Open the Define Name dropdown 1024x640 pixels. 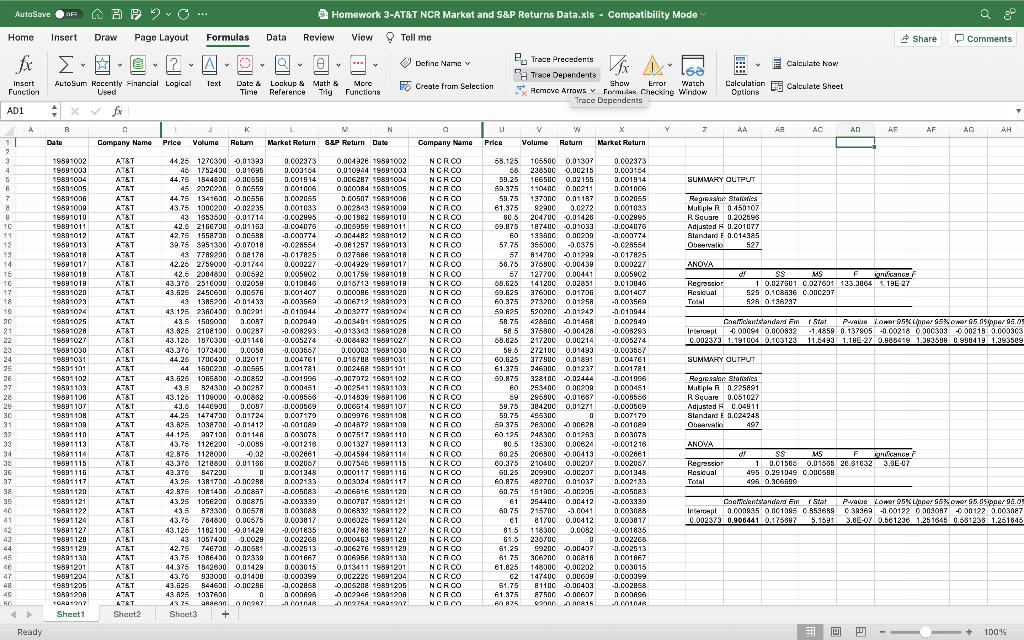pyautogui.click(x=467, y=61)
